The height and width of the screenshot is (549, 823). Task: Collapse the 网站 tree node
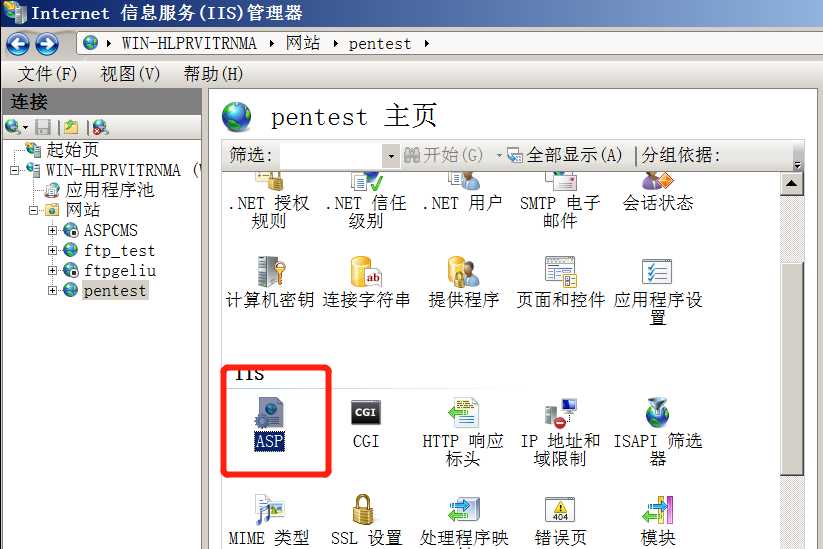point(33,210)
